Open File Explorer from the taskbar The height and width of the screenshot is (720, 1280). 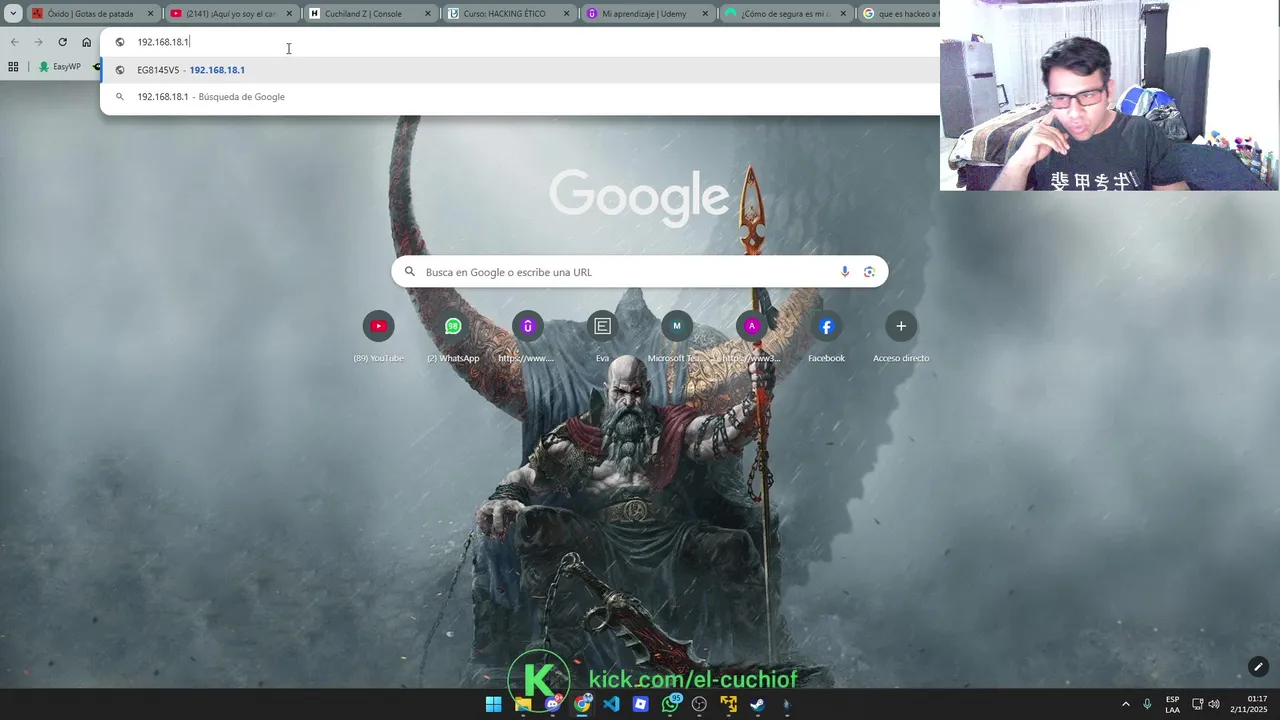[x=523, y=704]
